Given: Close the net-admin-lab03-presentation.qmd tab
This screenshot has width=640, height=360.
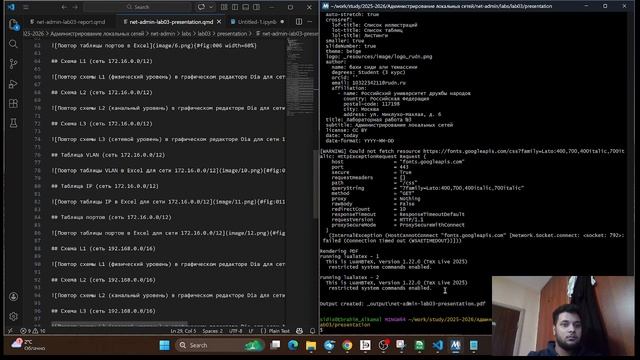Looking at the screenshot, I should 219,22.
